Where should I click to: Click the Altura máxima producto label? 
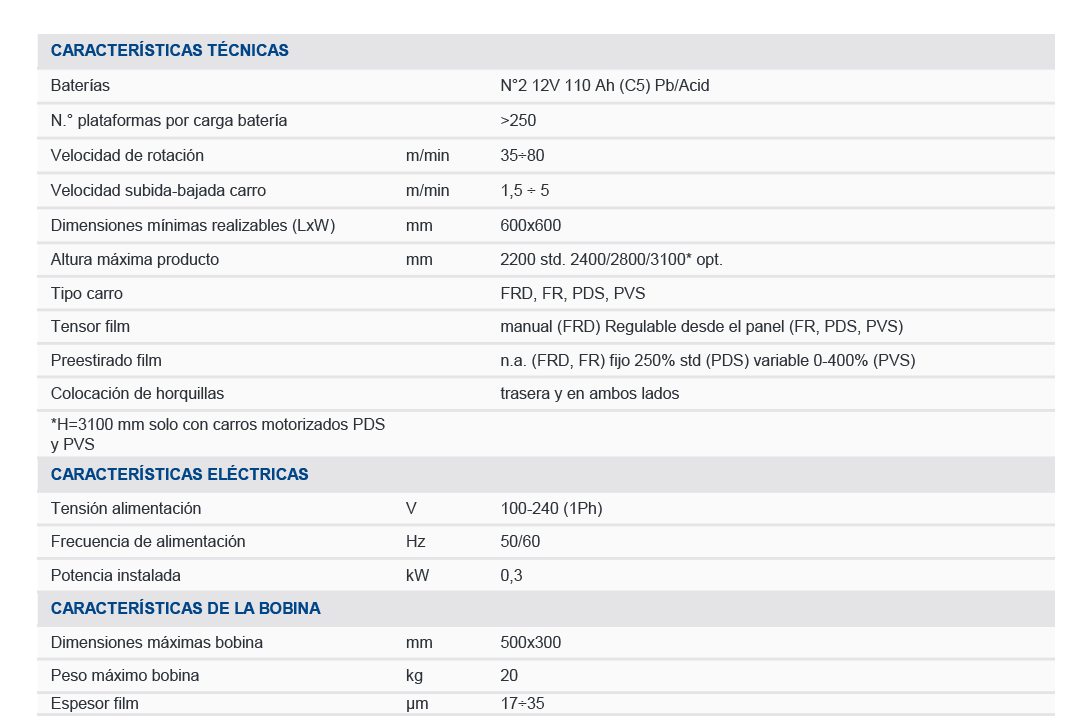pyautogui.click(x=134, y=260)
